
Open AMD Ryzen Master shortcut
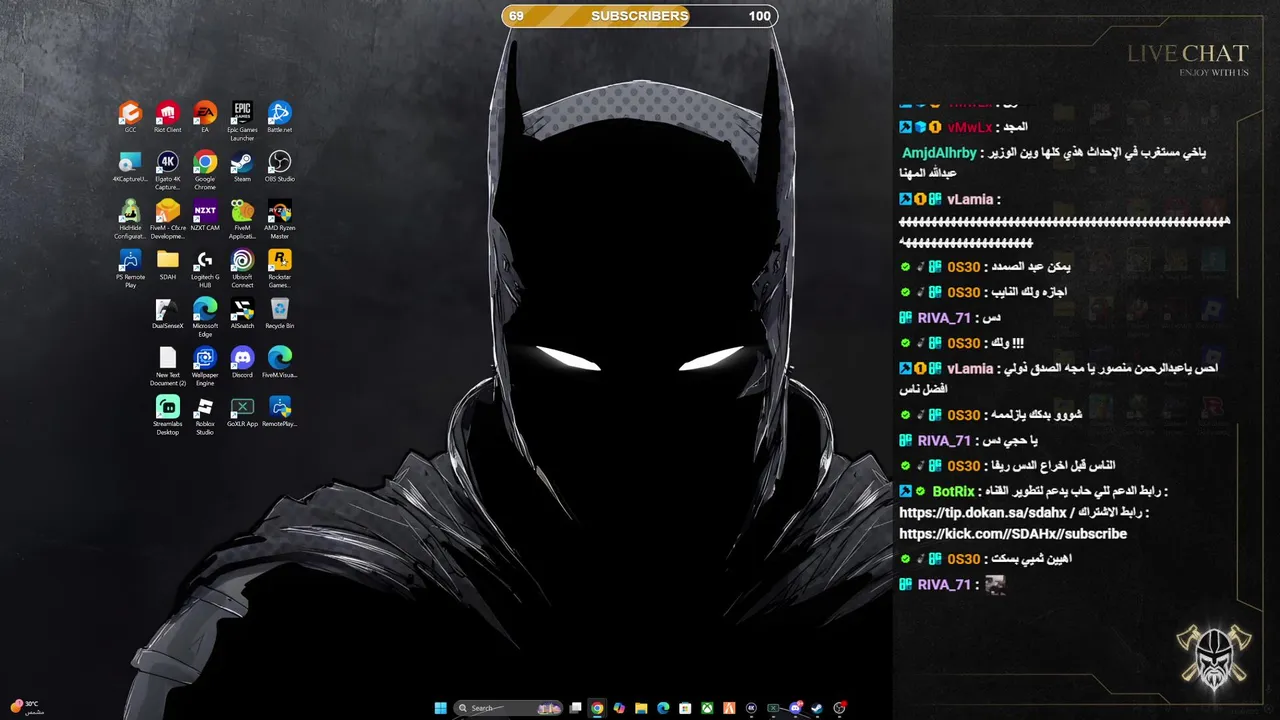coord(279,219)
